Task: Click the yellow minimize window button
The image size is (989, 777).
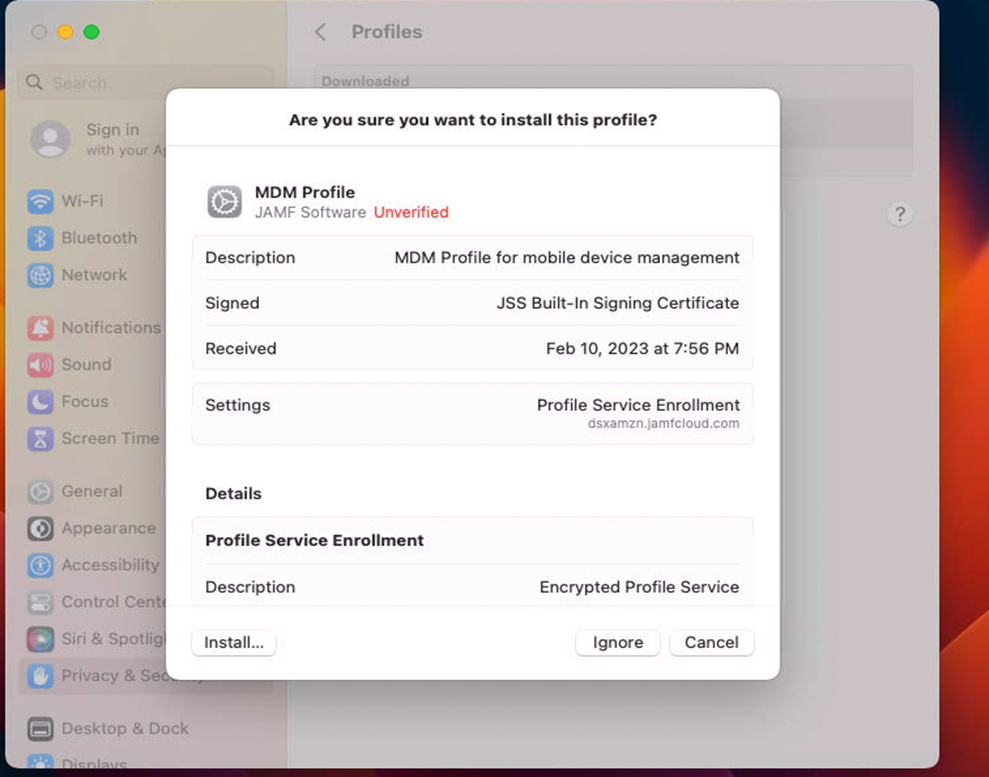Action: click(x=65, y=32)
